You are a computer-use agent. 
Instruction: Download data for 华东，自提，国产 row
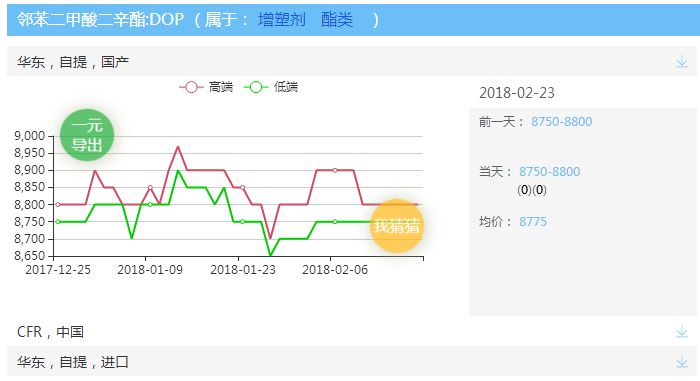[682, 62]
